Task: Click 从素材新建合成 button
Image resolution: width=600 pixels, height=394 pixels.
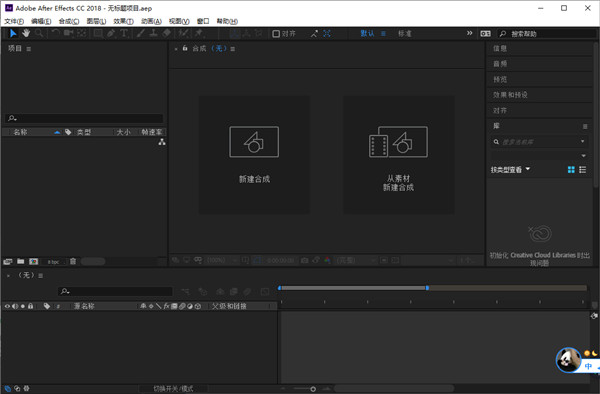Action: point(398,155)
